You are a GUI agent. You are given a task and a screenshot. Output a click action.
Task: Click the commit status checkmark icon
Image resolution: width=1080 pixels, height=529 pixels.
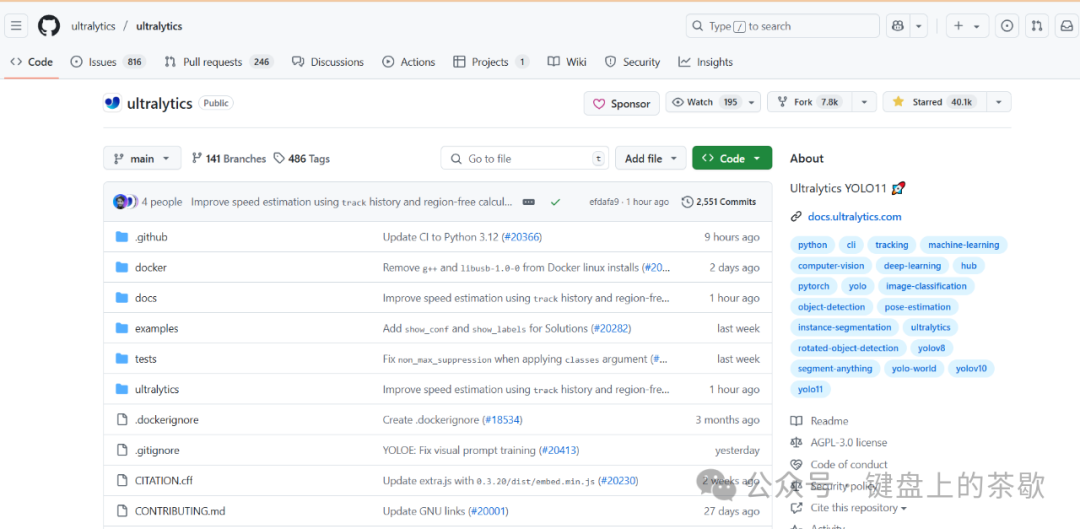pyautogui.click(x=555, y=202)
